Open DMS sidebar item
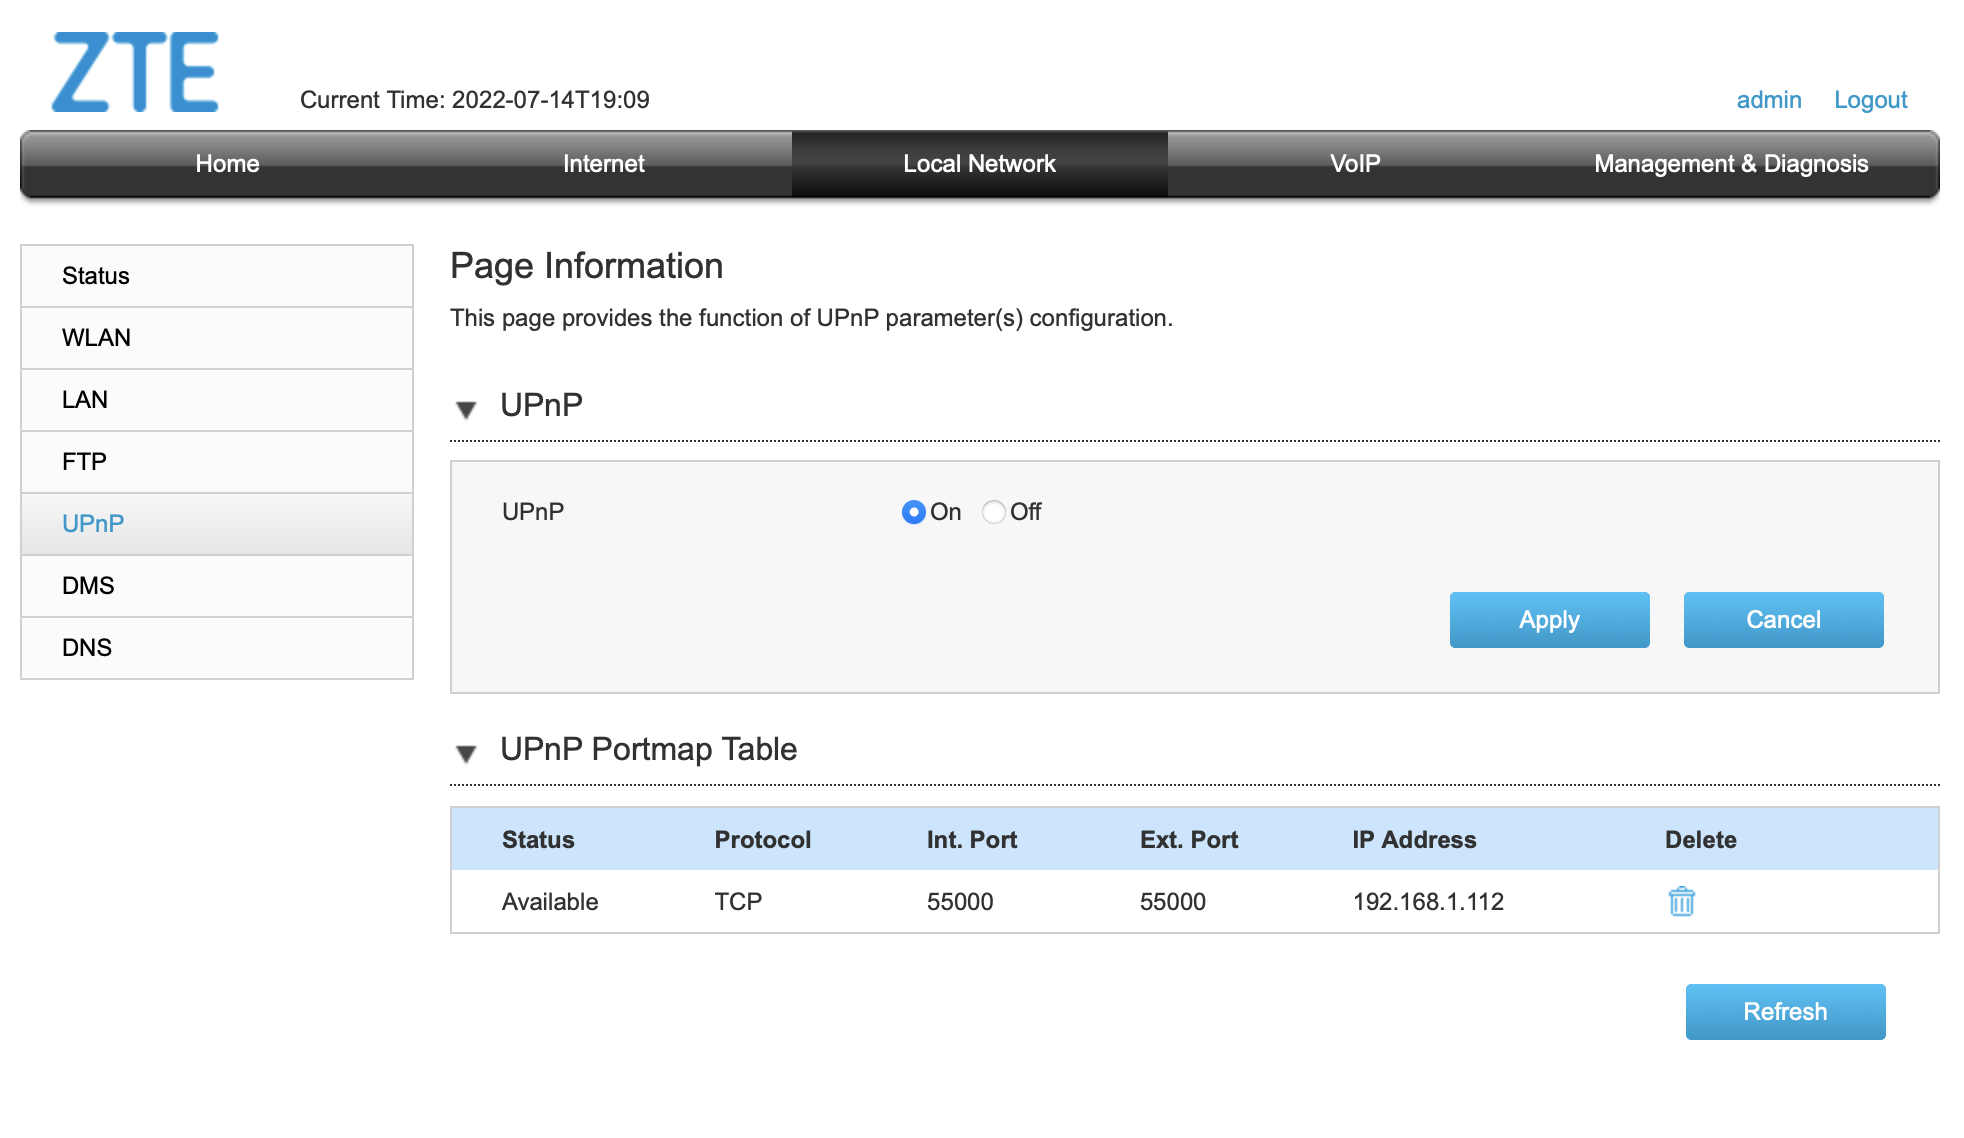Viewport: 1964px width, 1138px height. tap(217, 586)
